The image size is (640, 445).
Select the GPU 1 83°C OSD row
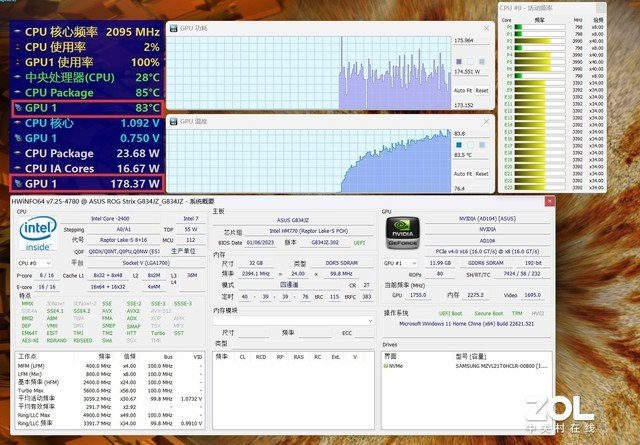(x=87, y=108)
